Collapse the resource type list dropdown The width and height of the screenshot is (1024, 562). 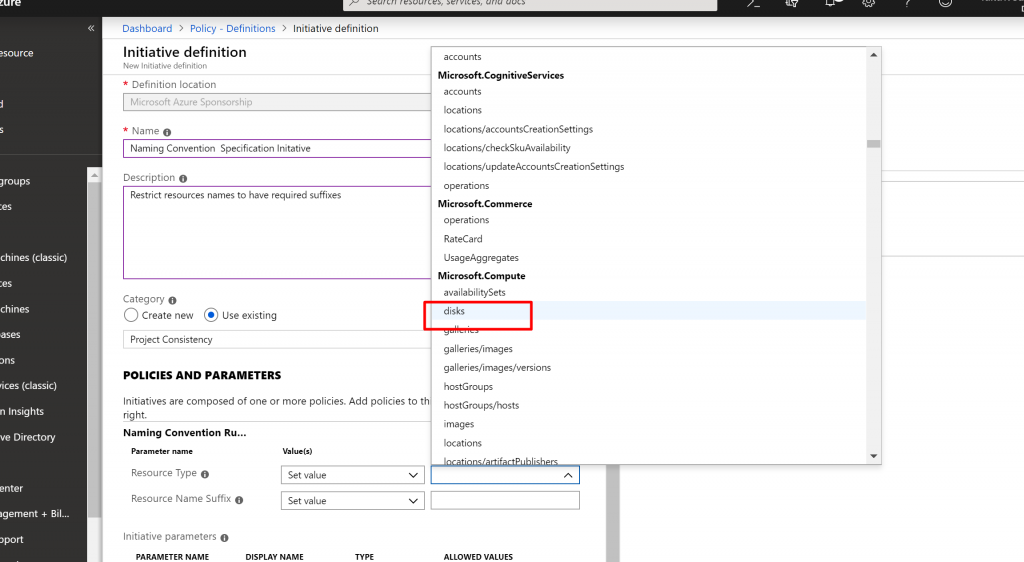click(x=568, y=475)
